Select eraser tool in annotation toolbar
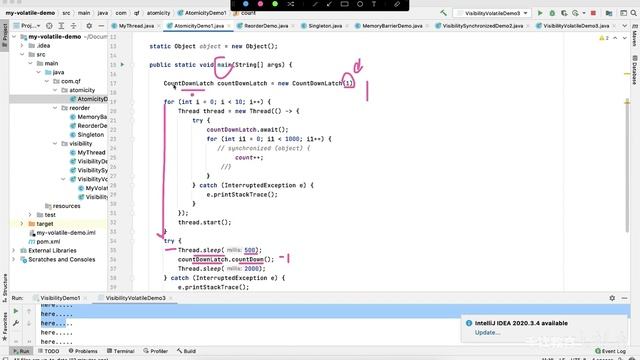This screenshot has width=640, height=360. [397, 4]
